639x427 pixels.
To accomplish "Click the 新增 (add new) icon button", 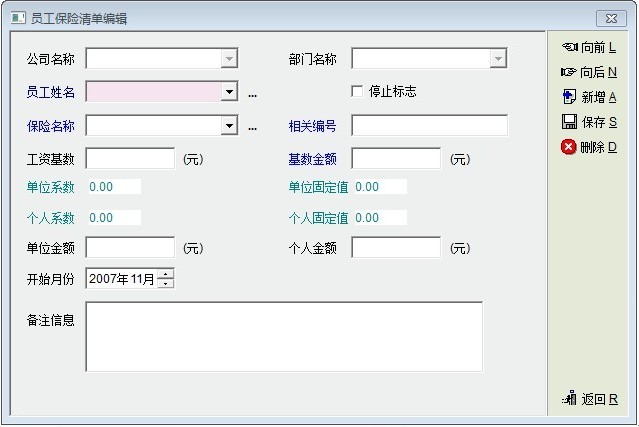I will click(x=589, y=97).
